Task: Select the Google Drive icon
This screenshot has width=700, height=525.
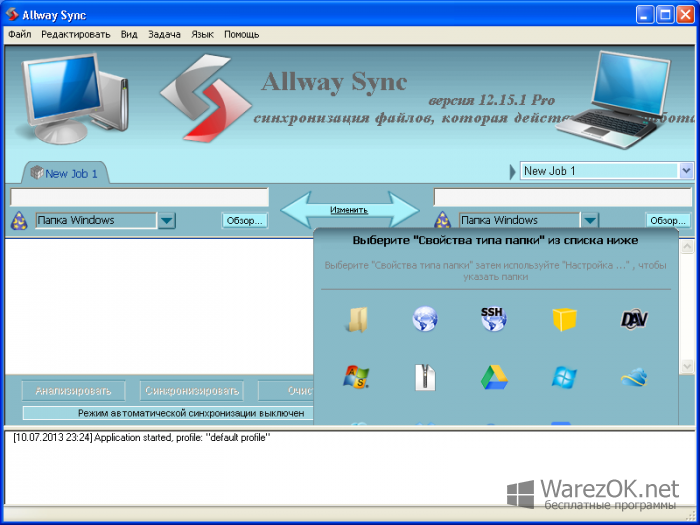Action: (494, 378)
